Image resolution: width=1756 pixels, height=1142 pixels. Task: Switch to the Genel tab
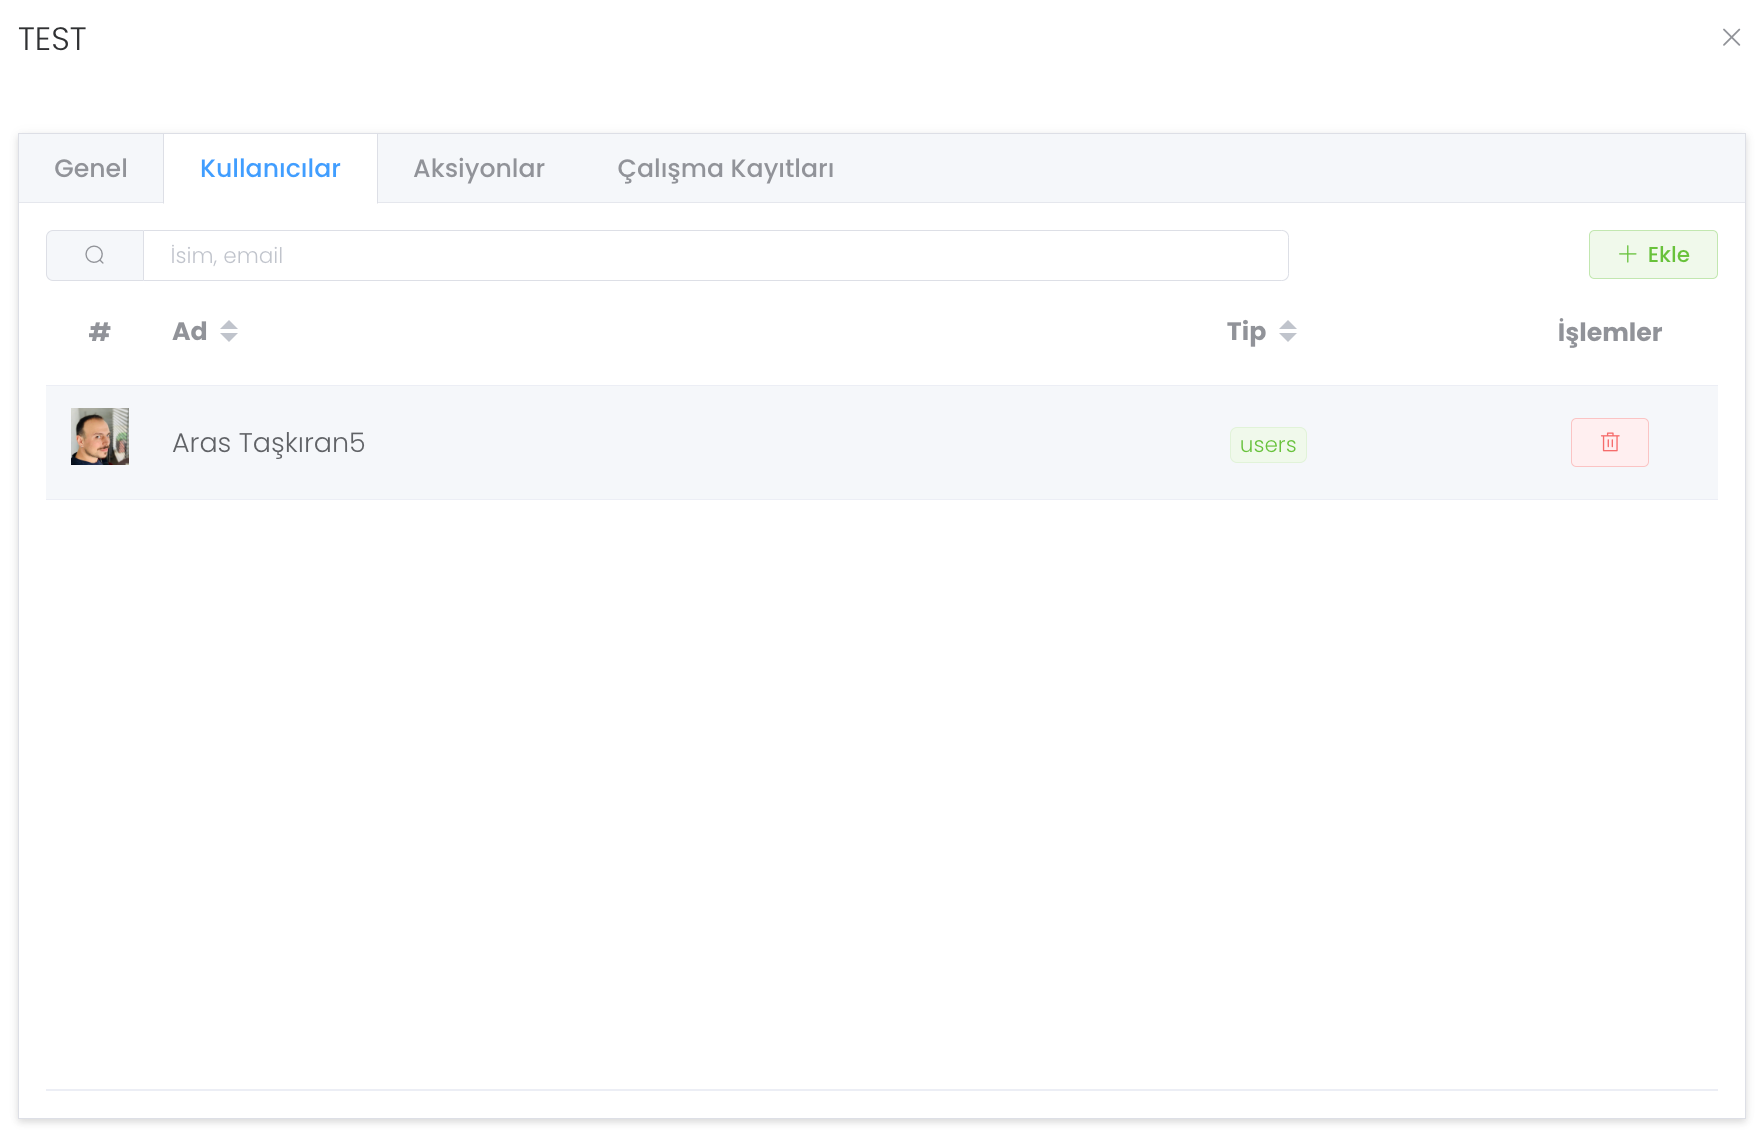[91, 168]
